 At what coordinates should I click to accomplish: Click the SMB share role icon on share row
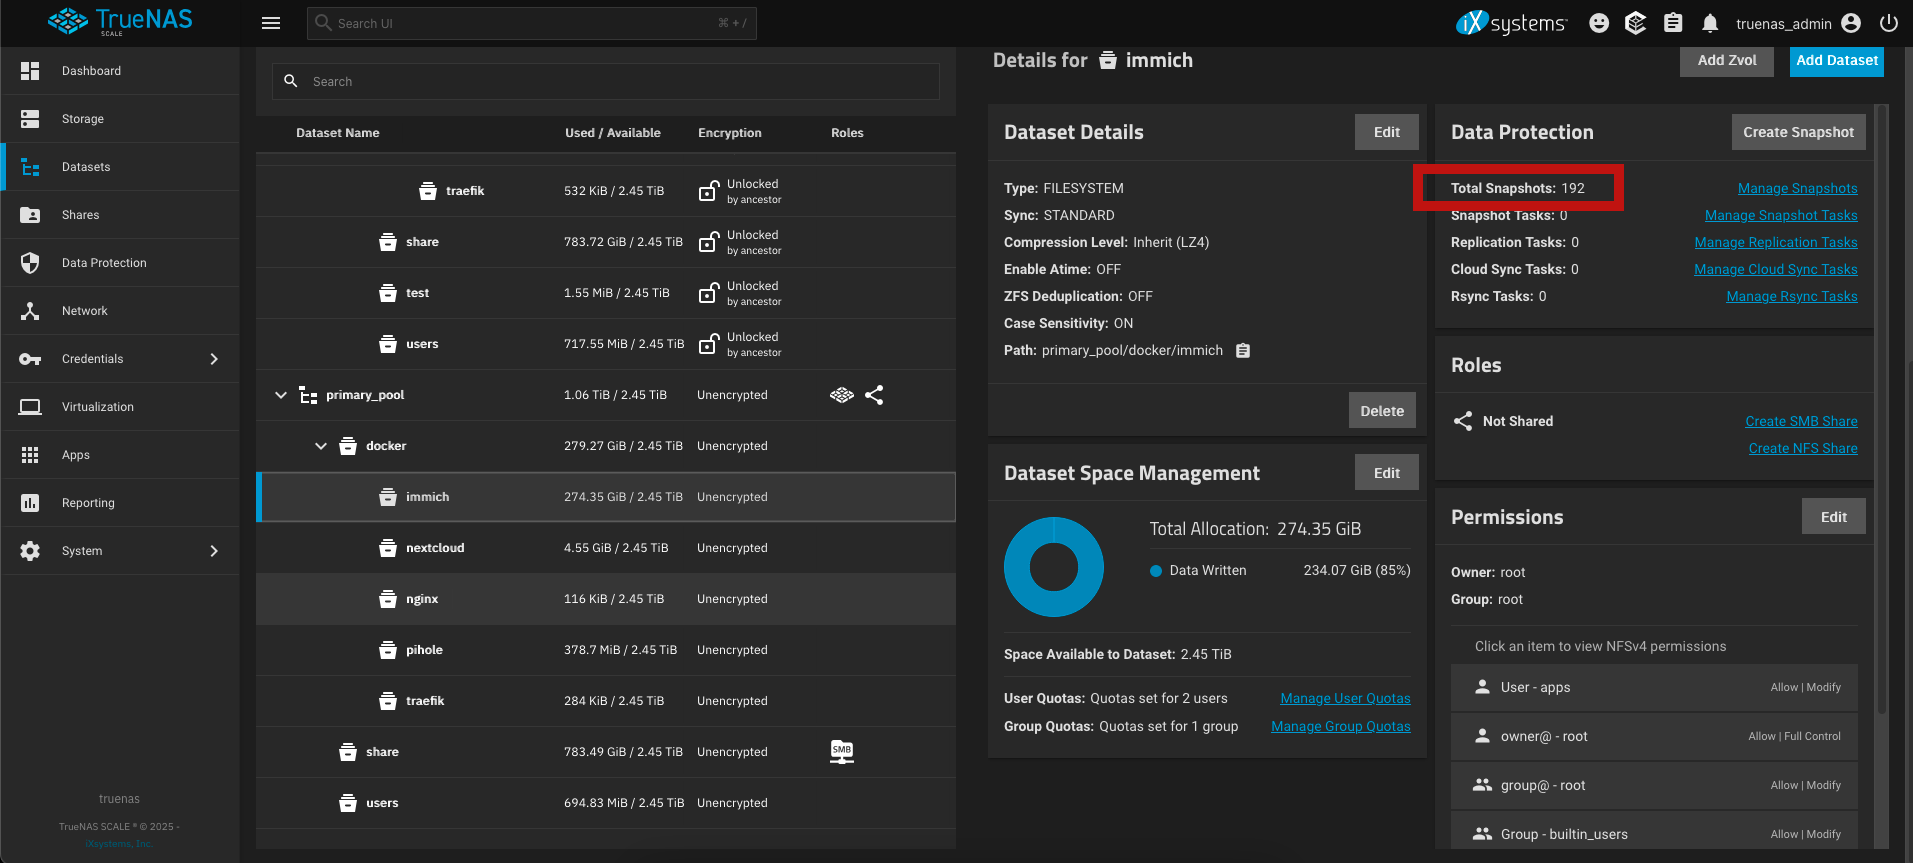click(x=842, y=752)
